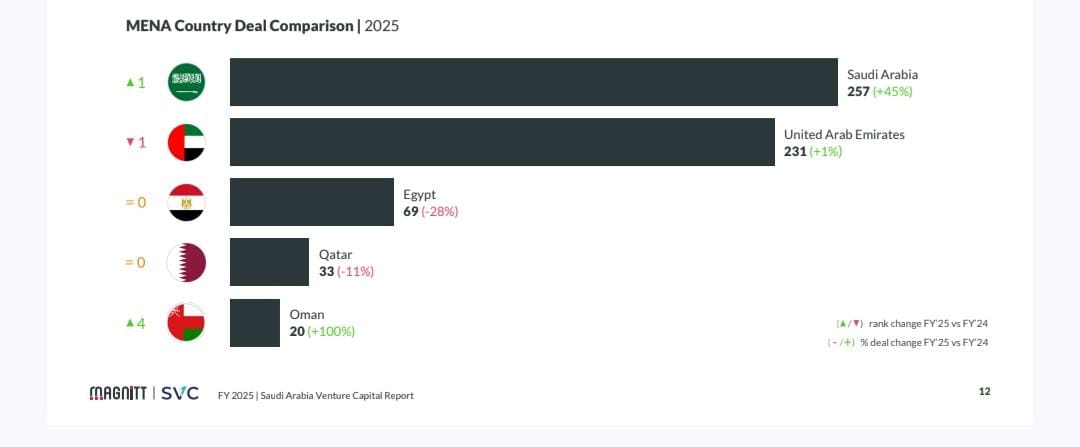Click the United Arab Emirates flag icon

[186, 142]
